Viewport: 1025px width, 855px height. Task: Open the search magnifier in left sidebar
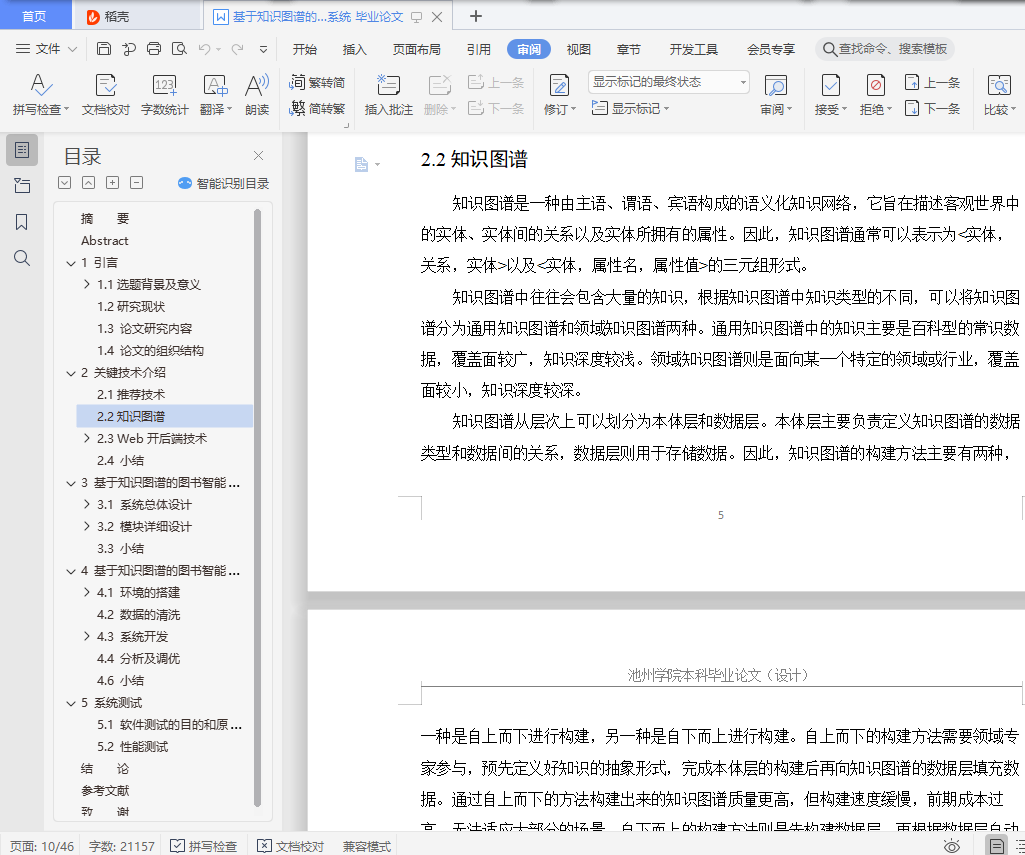(x=22, y=258)
